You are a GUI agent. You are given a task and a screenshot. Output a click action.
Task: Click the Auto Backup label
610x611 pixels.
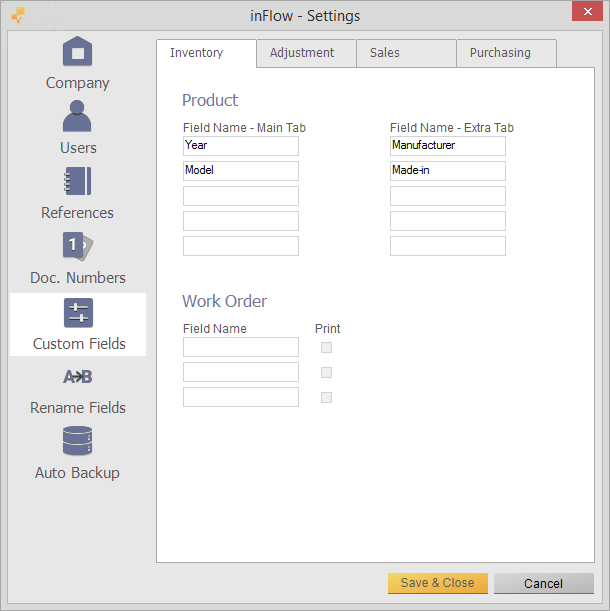point(77,473)
